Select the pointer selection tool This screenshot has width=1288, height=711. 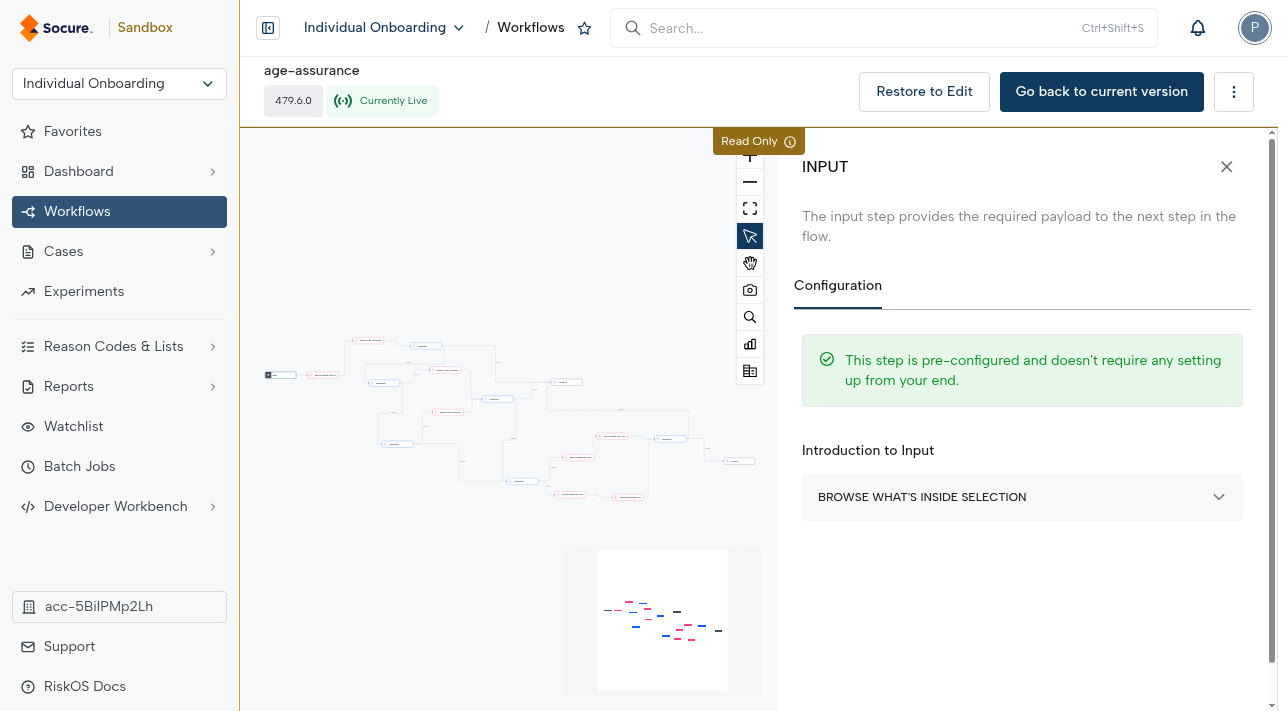[750, 236]
